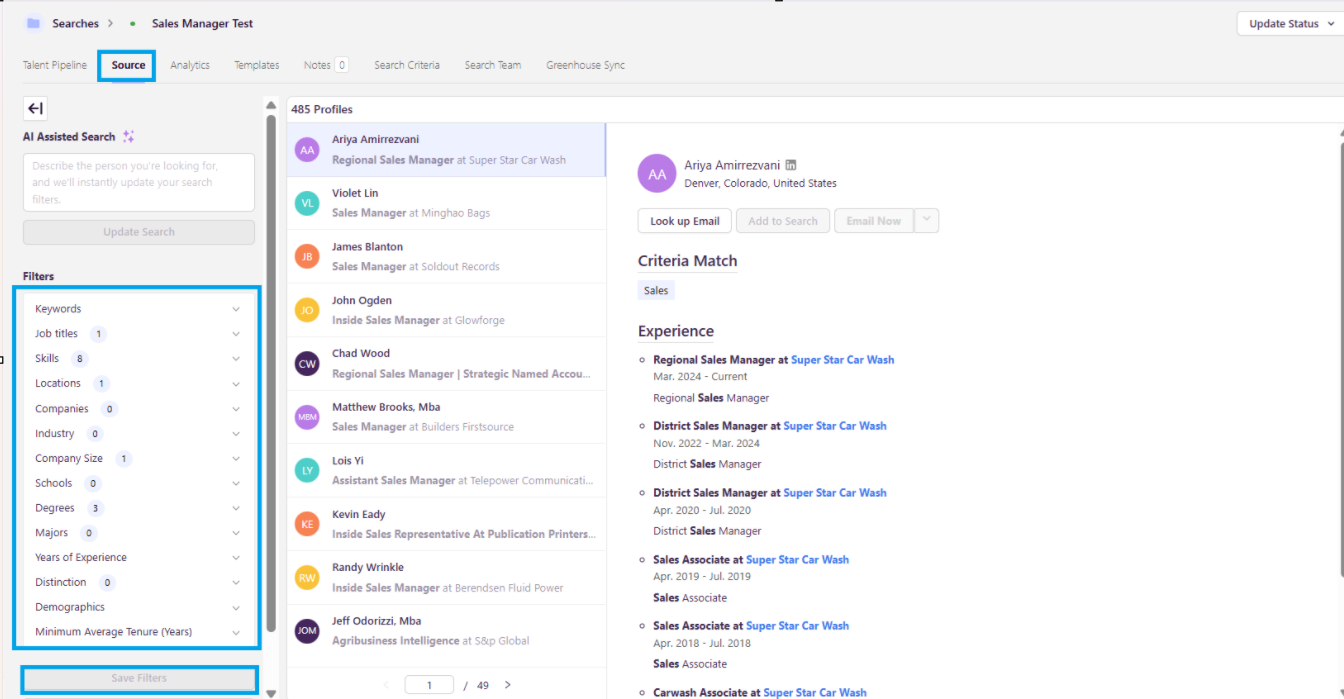Open the Super Star Car Wash company link
This screenshot has height=699, width=1344.
(x=842, y=360)
